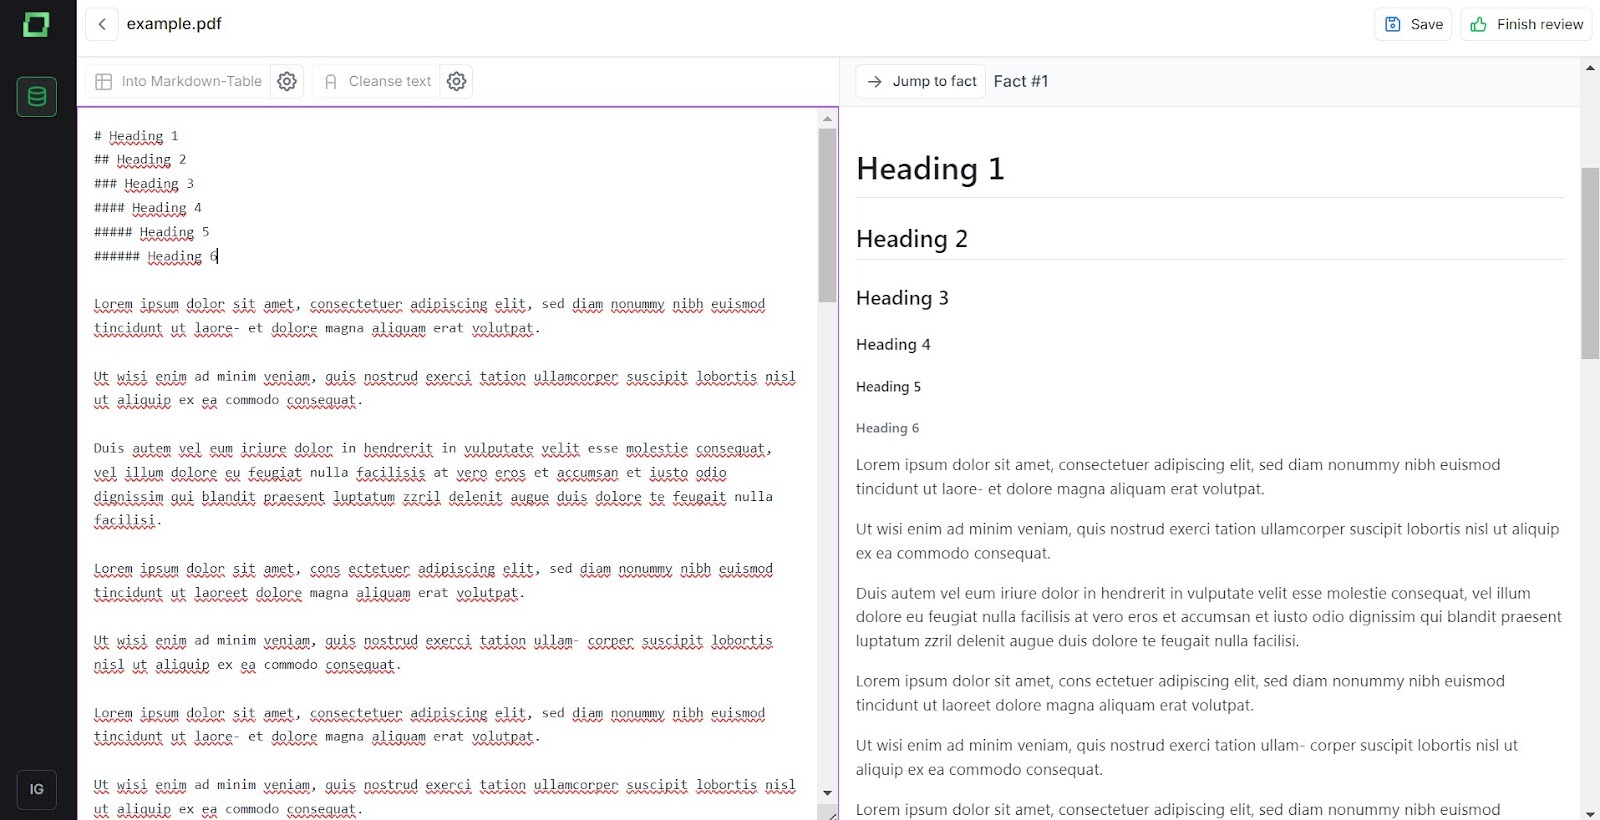
Task: Click the Cleanse text button
Action: point(377,81)
